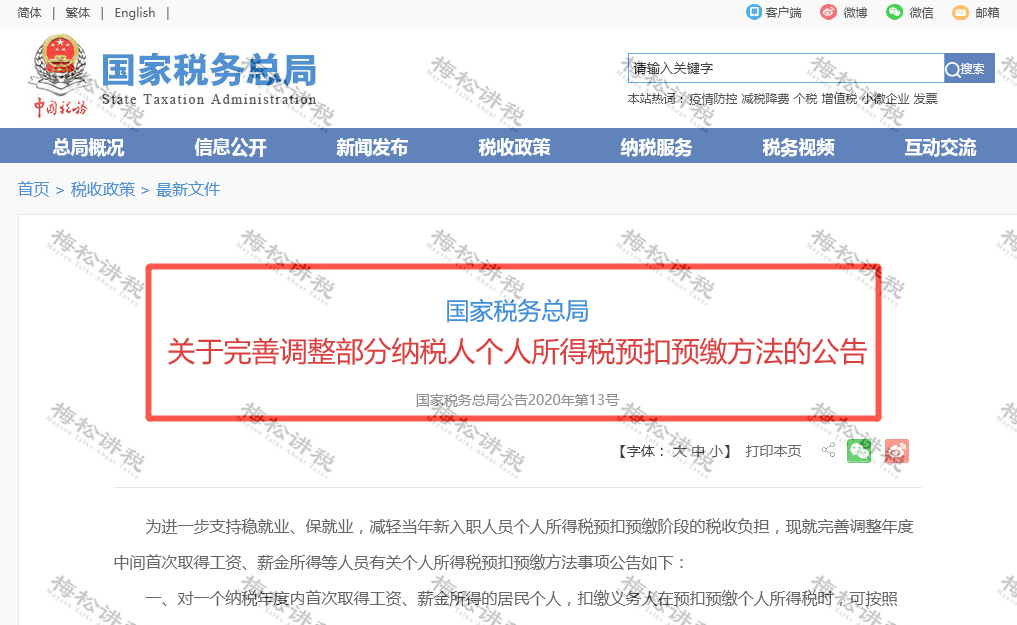Open the 总局概况 navigation menu
This screenshot has width=1017, height=625.
coord(88,147)
